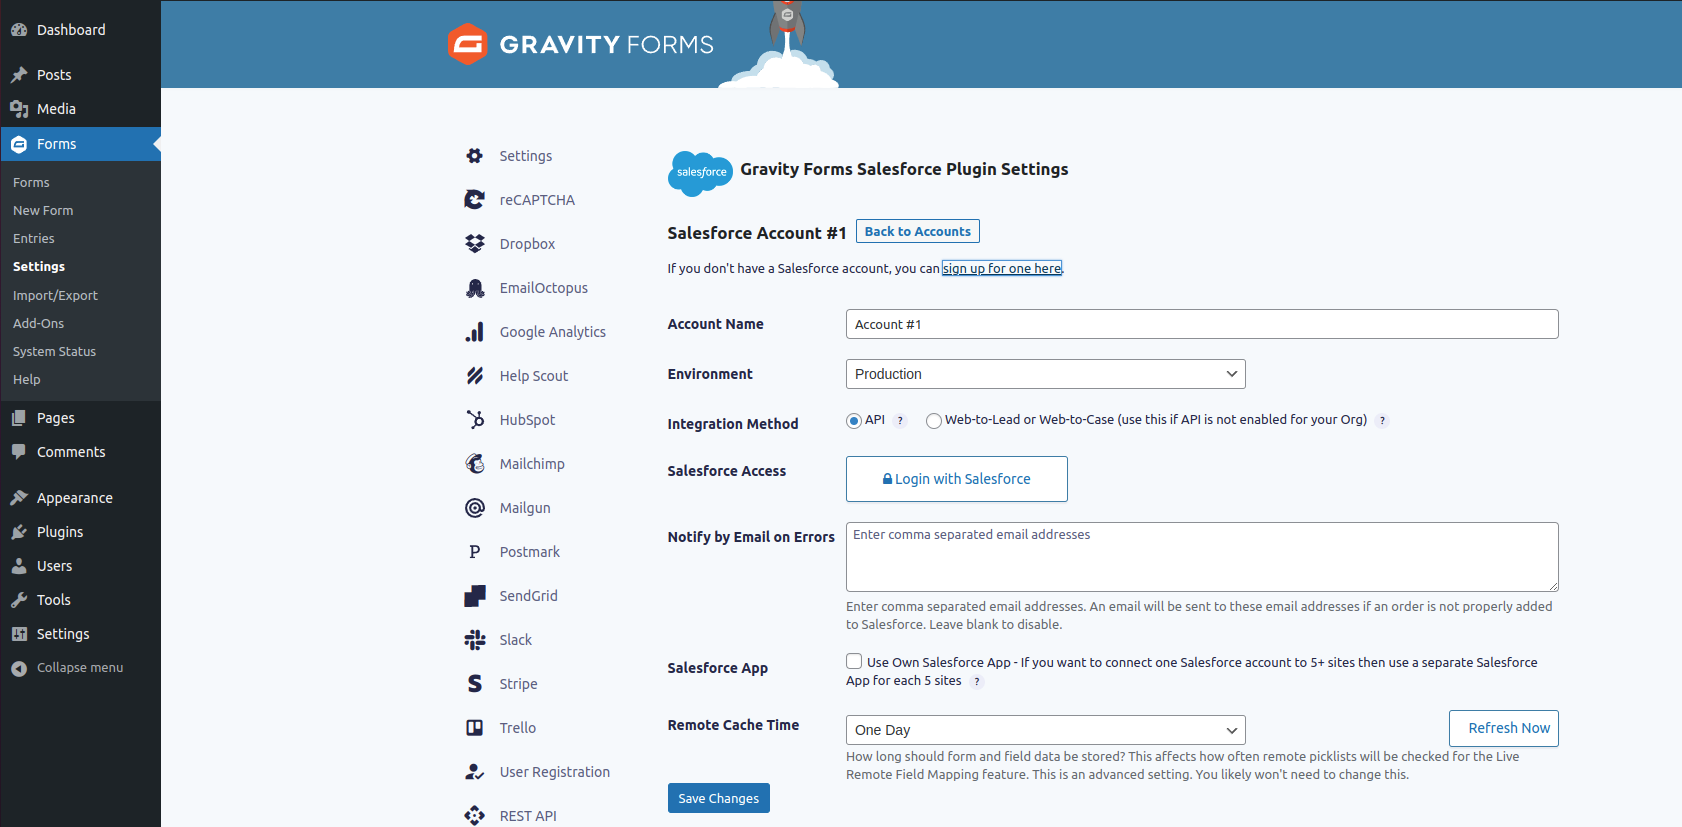The height and width of the screenshot is (827, 1682).
Task: Click the API help question mark icon
Action: tap(900, 421)
